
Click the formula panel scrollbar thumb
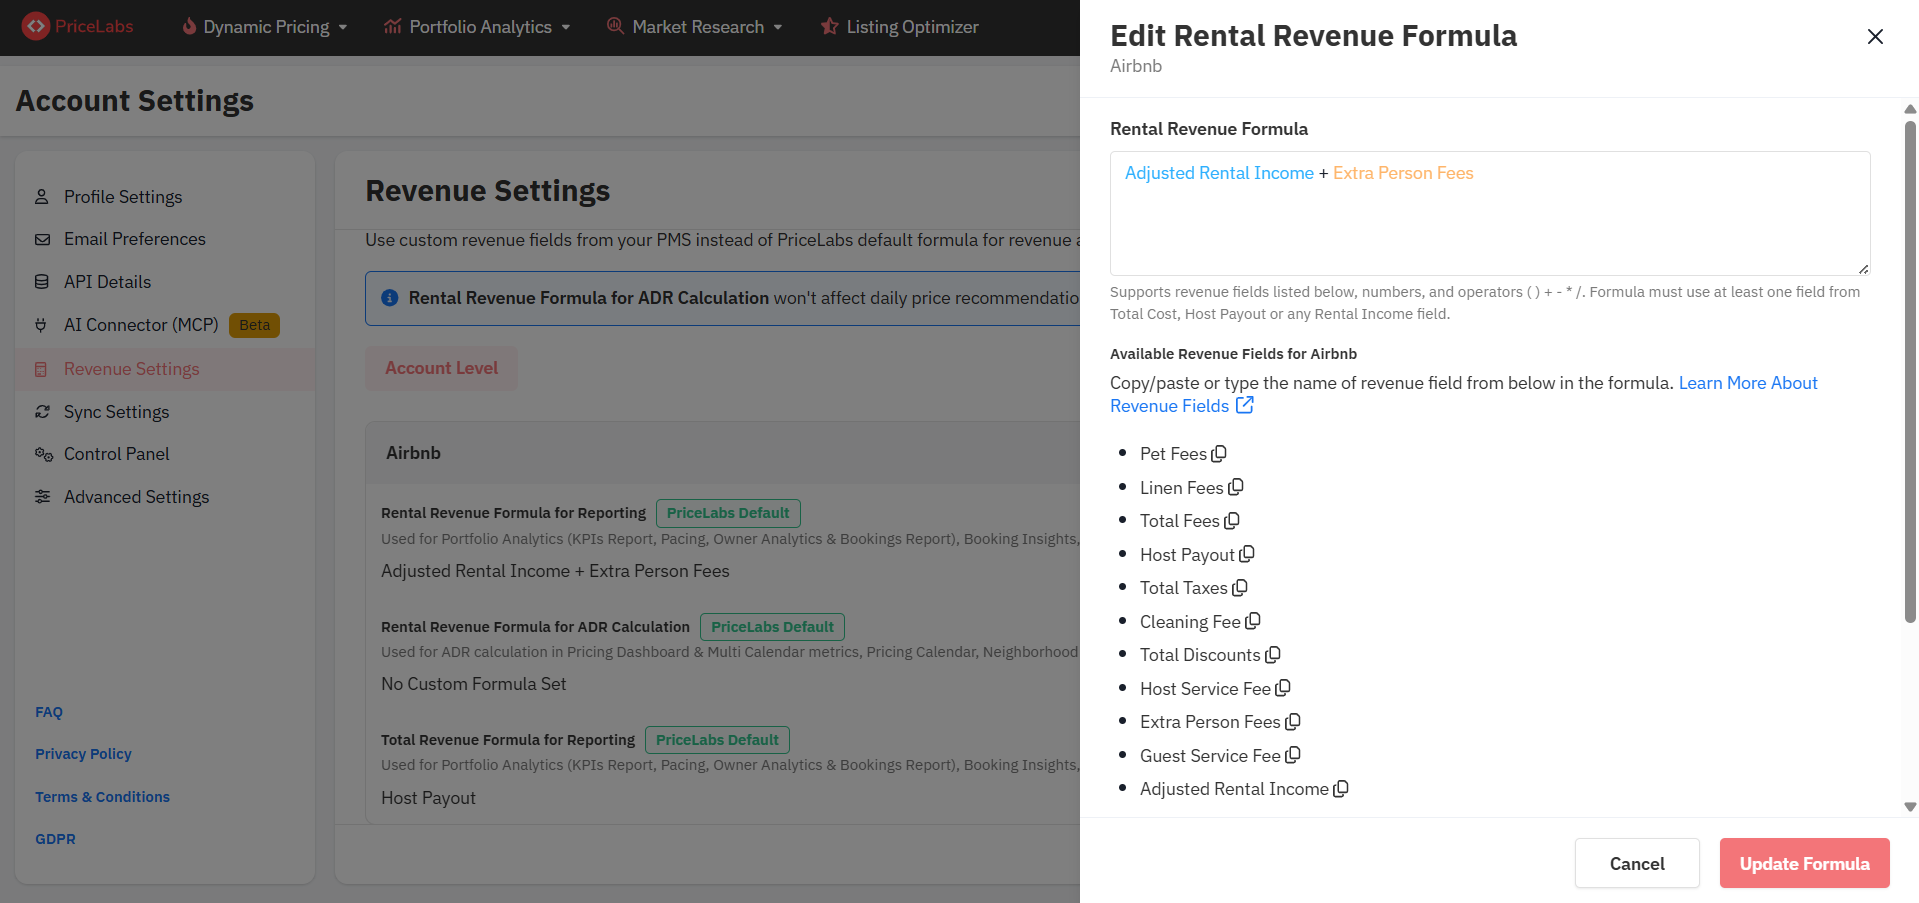point(1910,372)
